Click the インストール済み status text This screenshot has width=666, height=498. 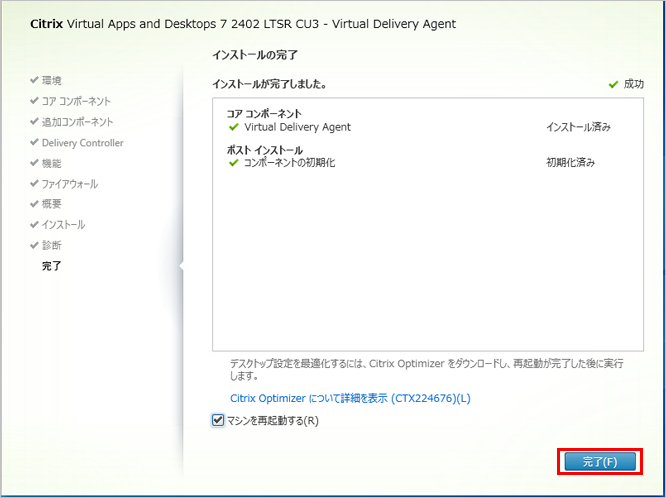coord(578,128)
